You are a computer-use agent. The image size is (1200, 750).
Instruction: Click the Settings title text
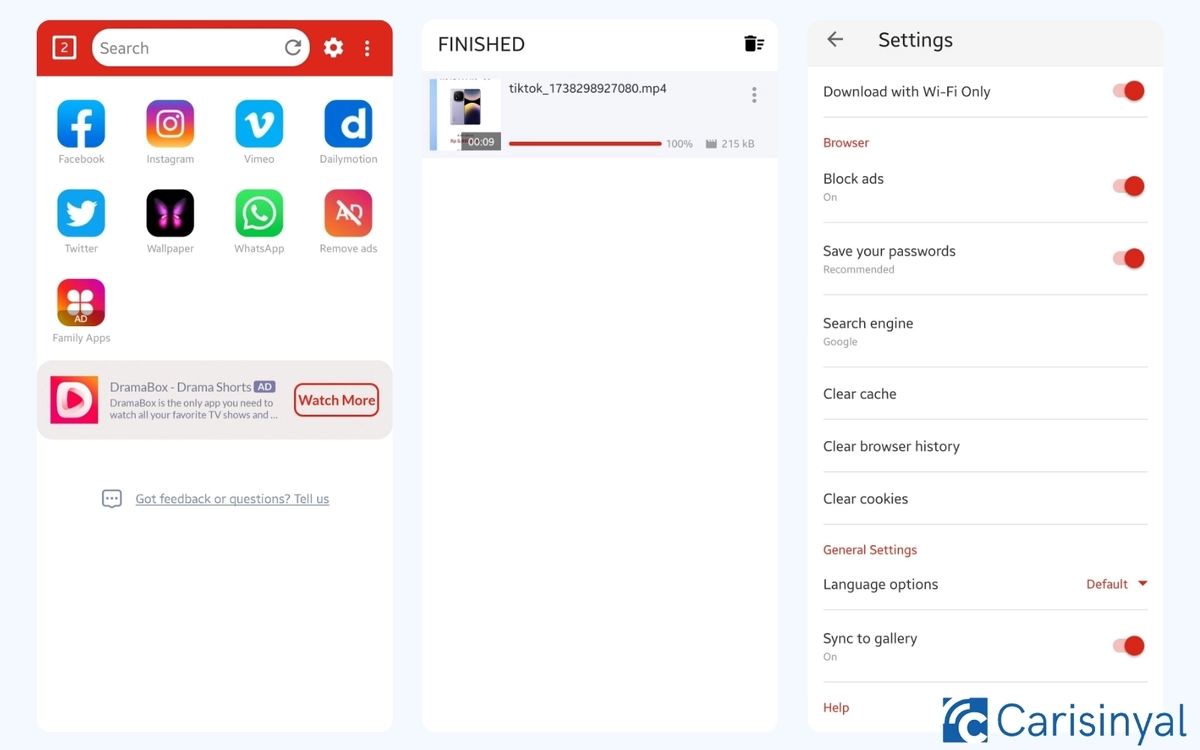pyautogui.click(x=915, y=40)
